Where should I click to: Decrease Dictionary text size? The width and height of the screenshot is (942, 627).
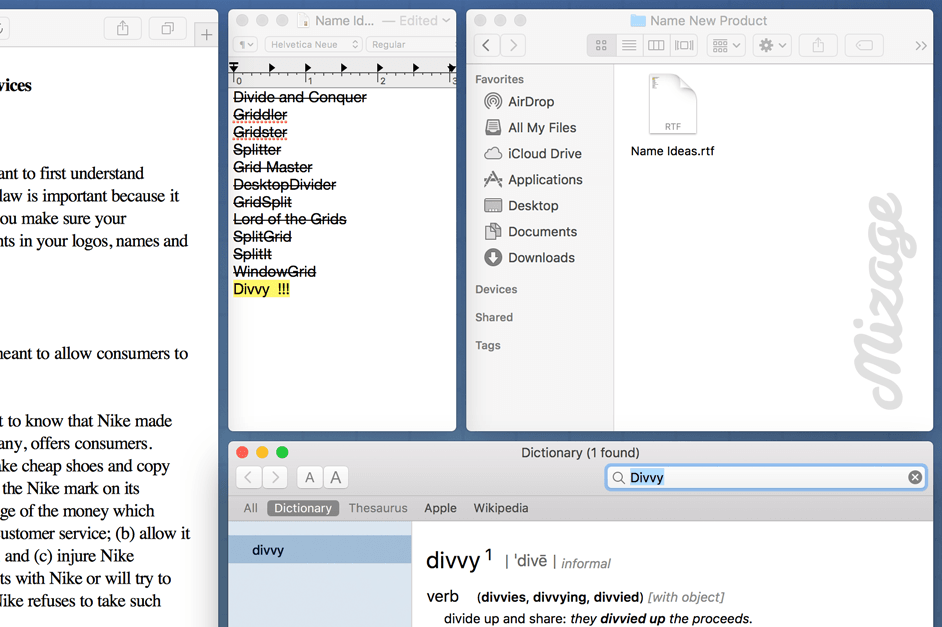pyautogui.click(x=309, y=477)
